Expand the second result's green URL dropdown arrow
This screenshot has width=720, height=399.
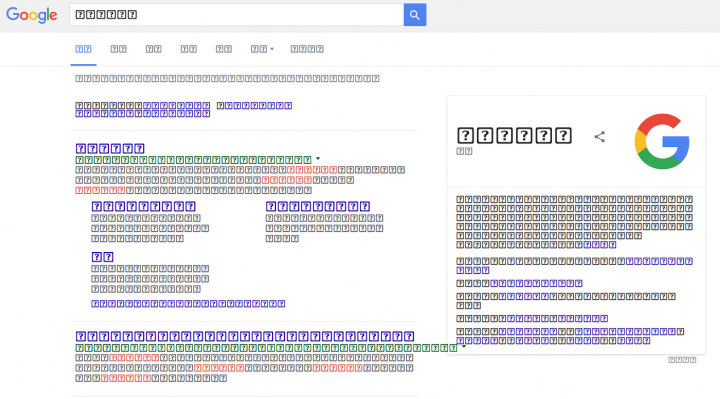pyautogui.click(x=464, y=347)
